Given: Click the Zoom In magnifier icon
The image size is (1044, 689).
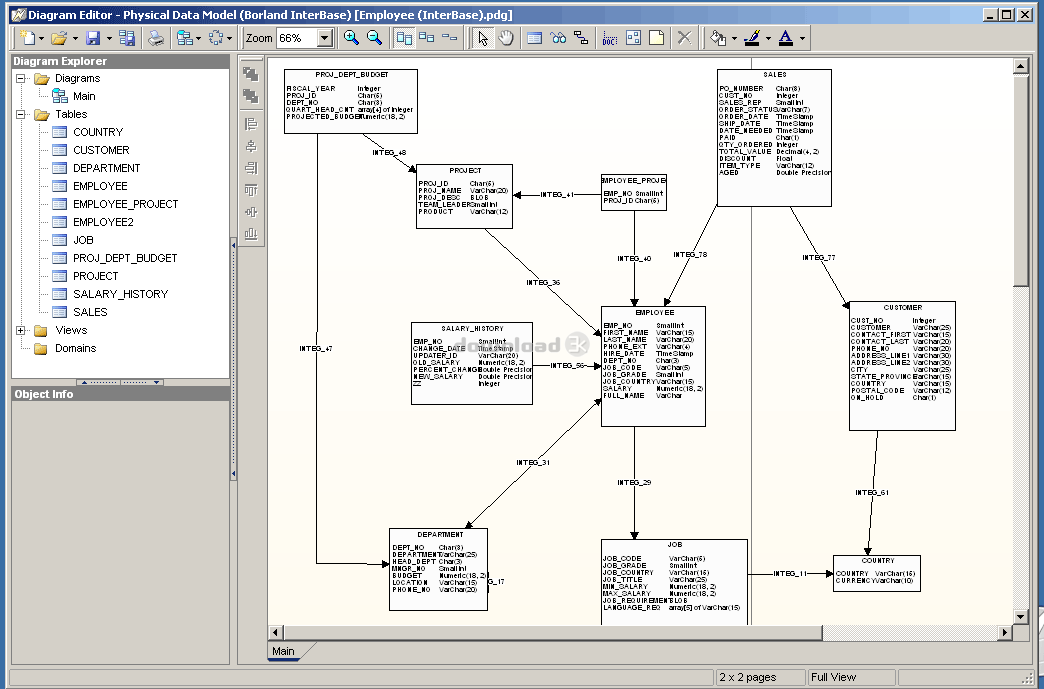Looking at the screenshot, I should 351,38.
